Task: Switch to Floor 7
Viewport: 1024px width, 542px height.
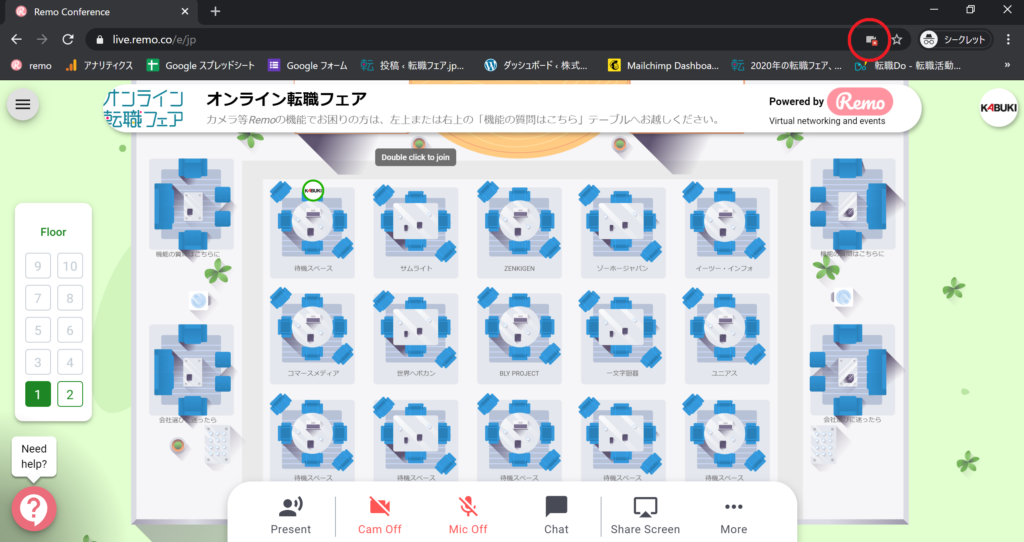Action: point(38,298)
